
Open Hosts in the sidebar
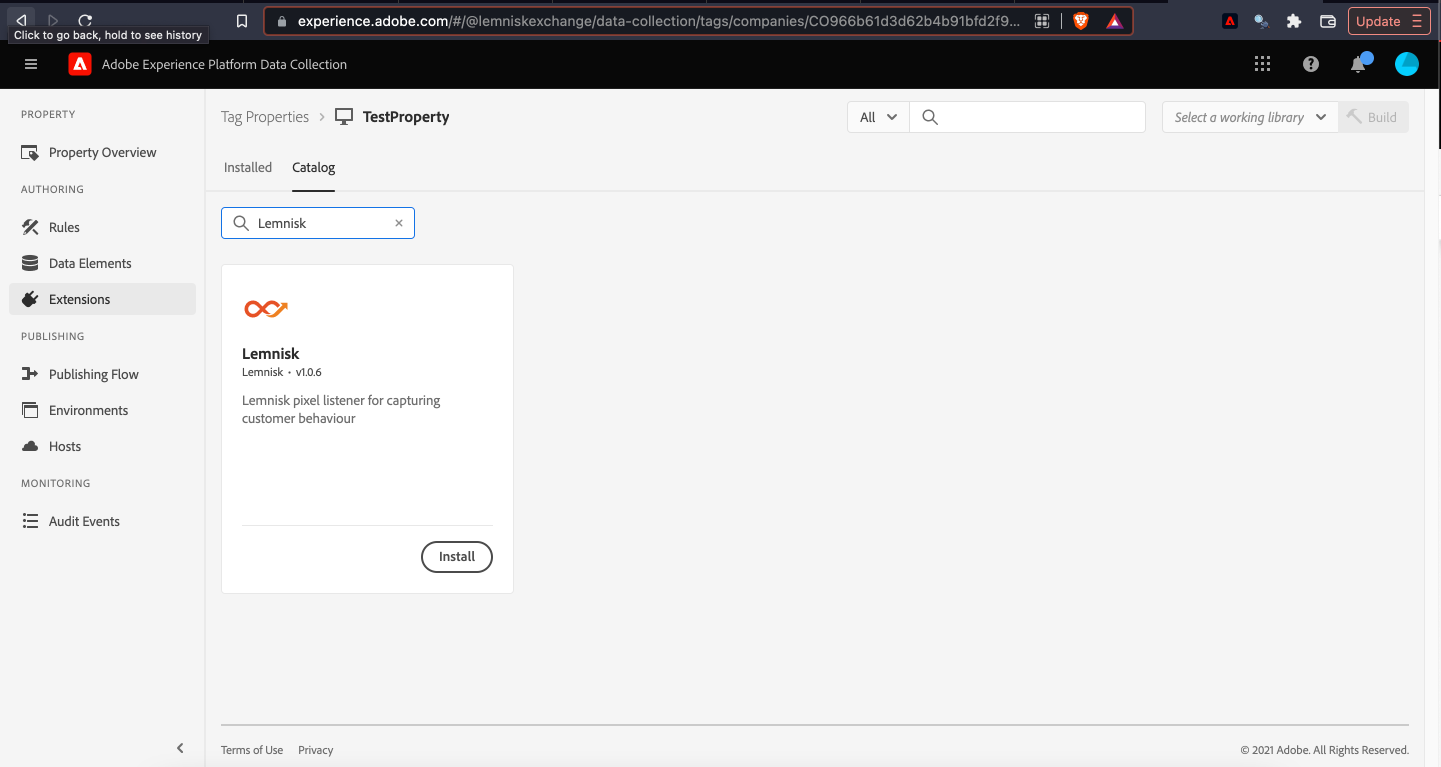[x=102, y=446]
